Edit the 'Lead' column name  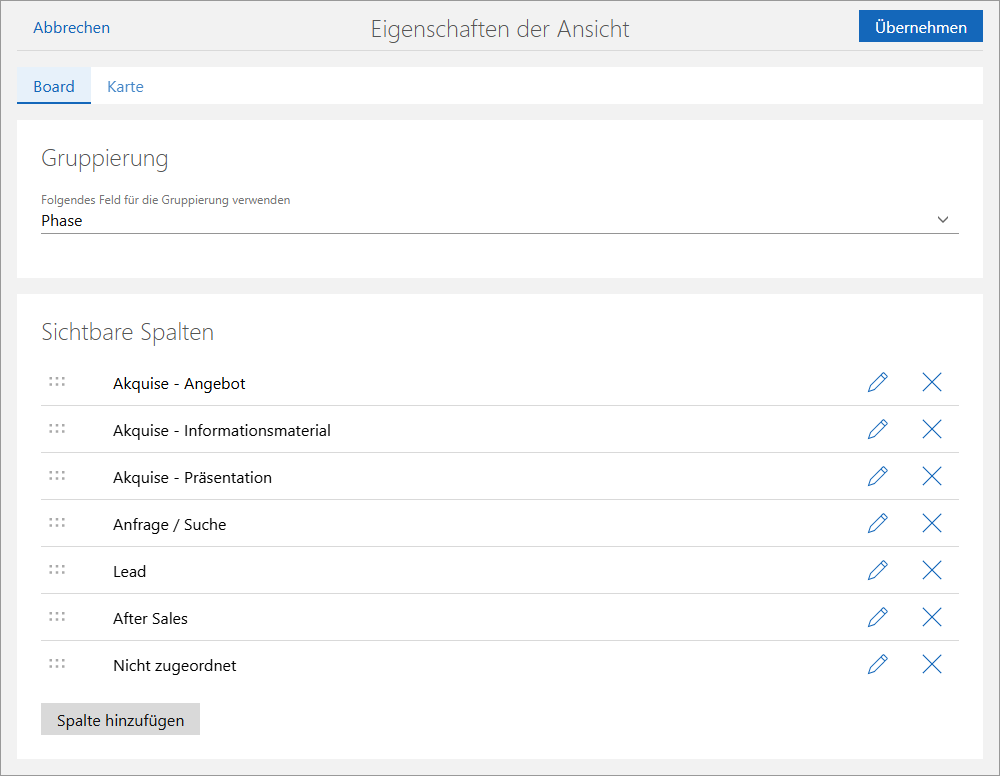point(878,570)
